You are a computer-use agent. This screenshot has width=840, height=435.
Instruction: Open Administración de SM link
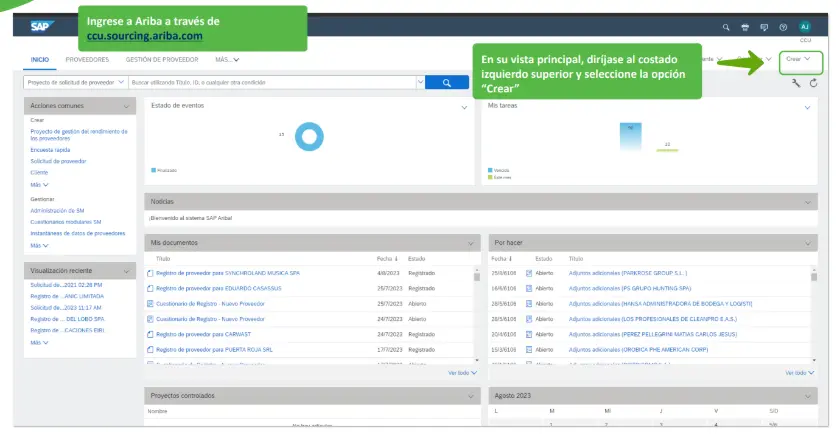click(x=57, y=211)
